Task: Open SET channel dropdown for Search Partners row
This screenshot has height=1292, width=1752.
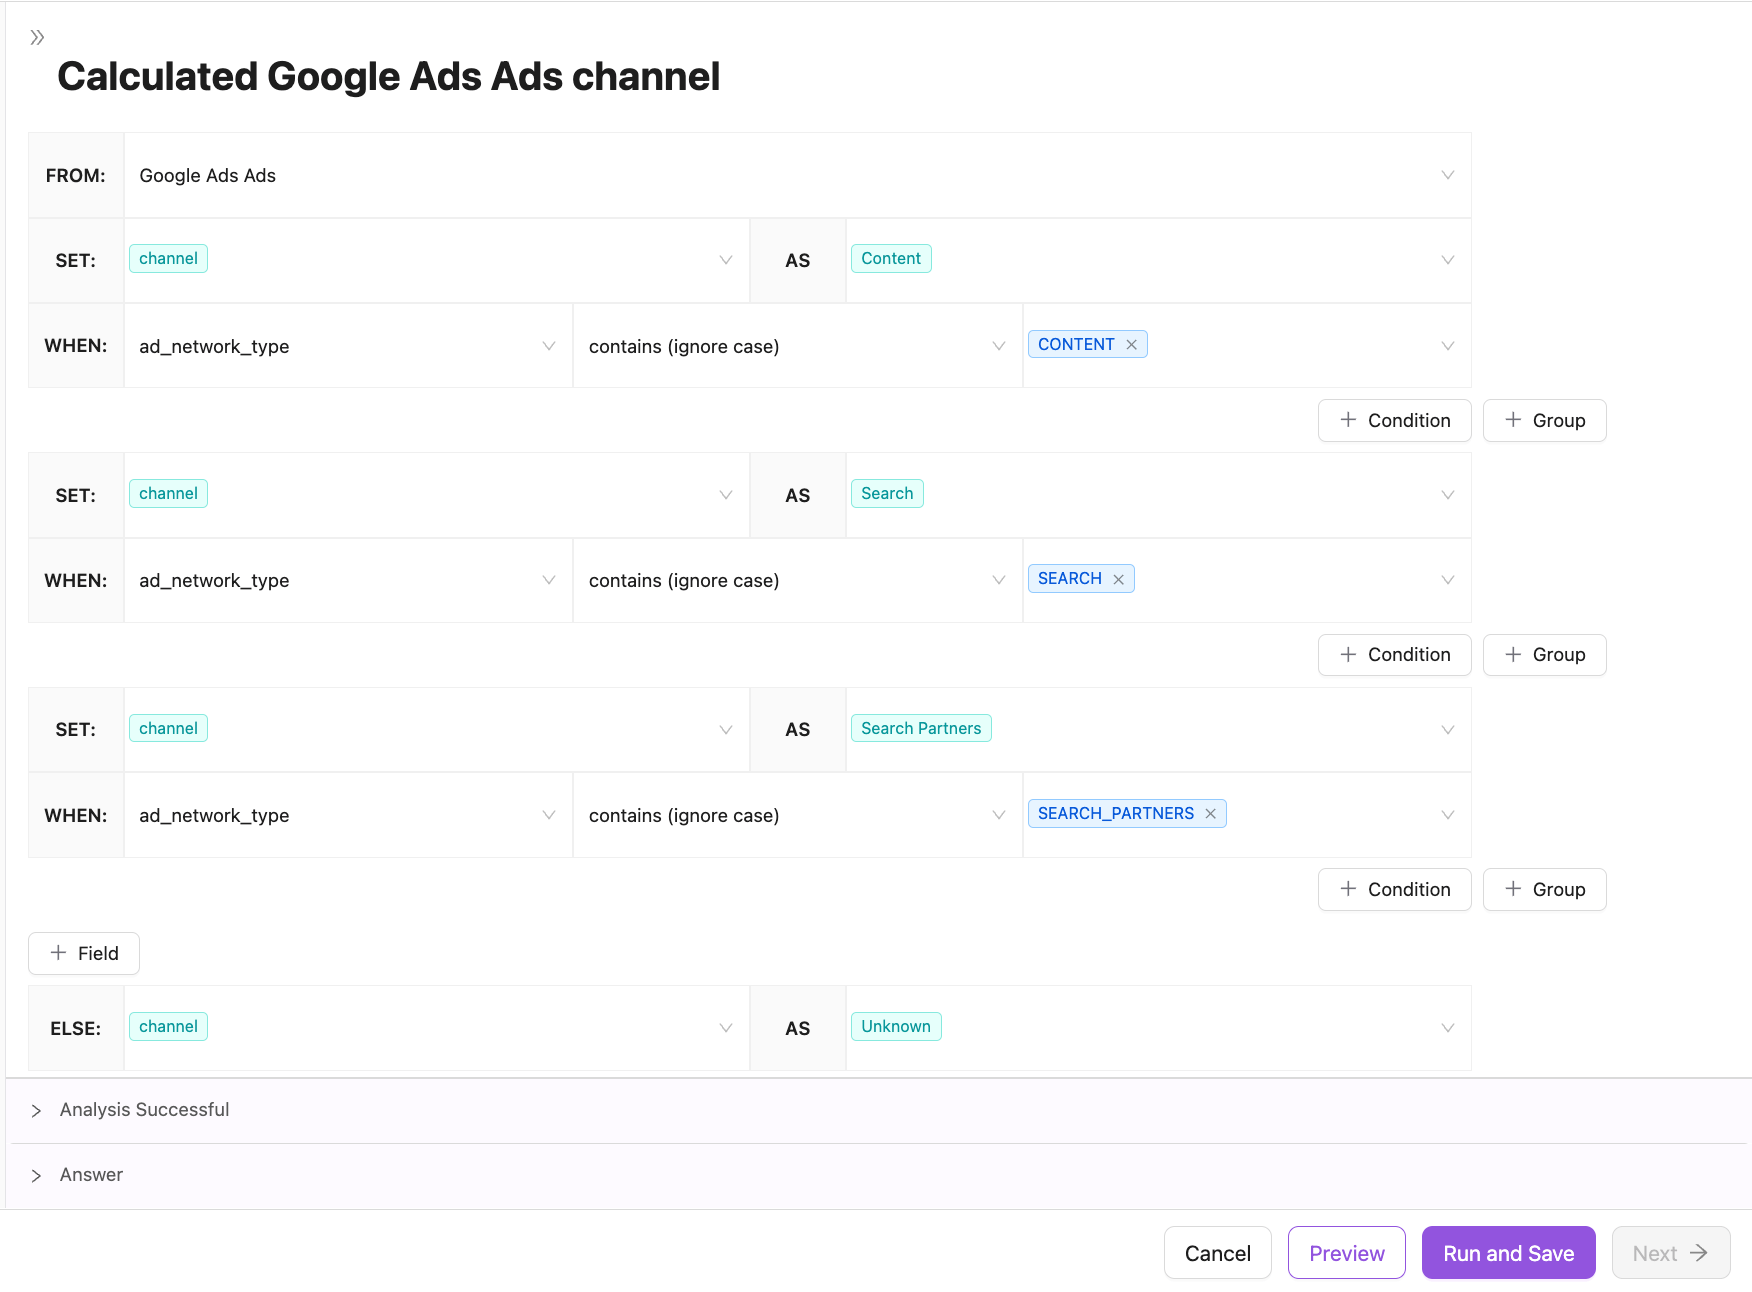Action: [437, 730]
